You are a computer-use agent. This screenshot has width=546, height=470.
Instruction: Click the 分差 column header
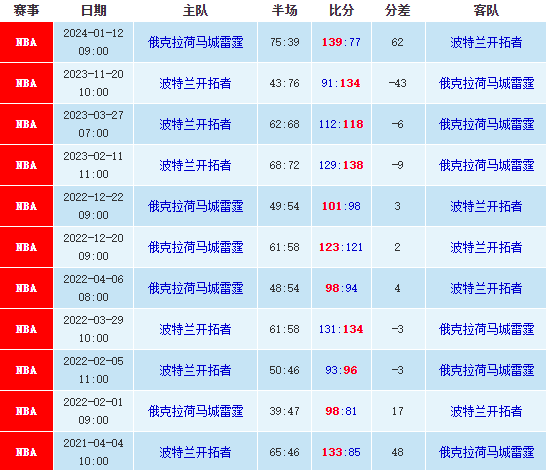tap(398, 10)
